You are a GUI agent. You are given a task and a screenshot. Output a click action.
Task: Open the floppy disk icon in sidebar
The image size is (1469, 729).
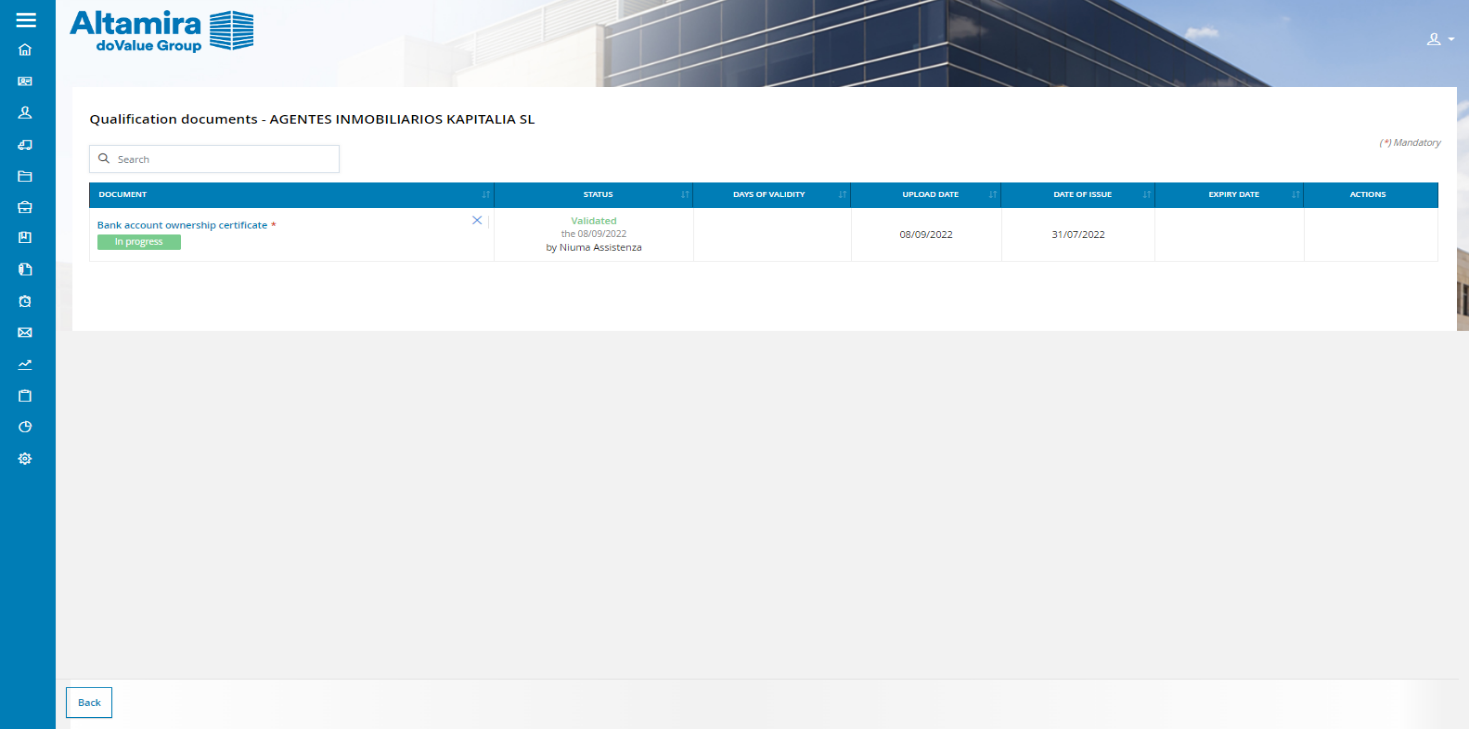[x=25, y=238]
